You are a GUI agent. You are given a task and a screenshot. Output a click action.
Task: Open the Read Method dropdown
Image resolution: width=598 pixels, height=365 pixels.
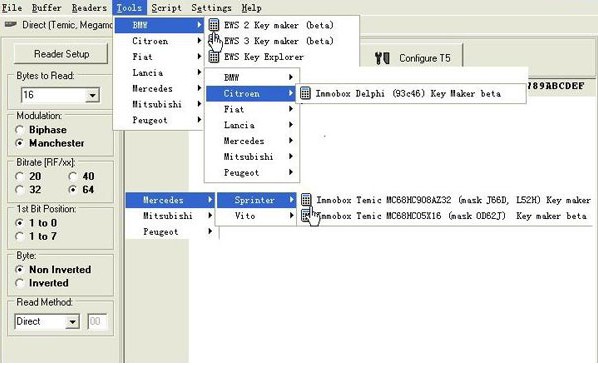coord(72,322)
